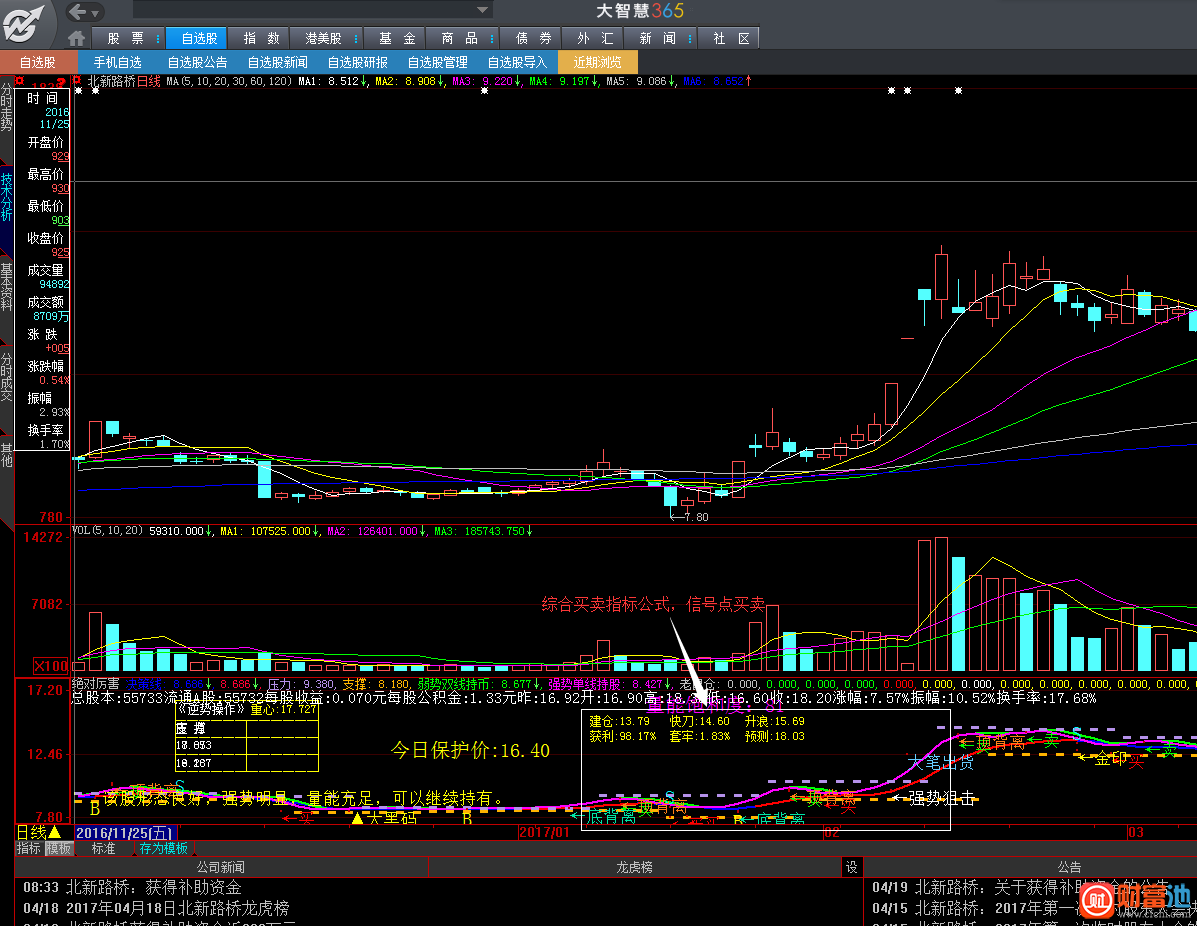
Task: Open the 外汇 menu tab
Action: (595, 38)
